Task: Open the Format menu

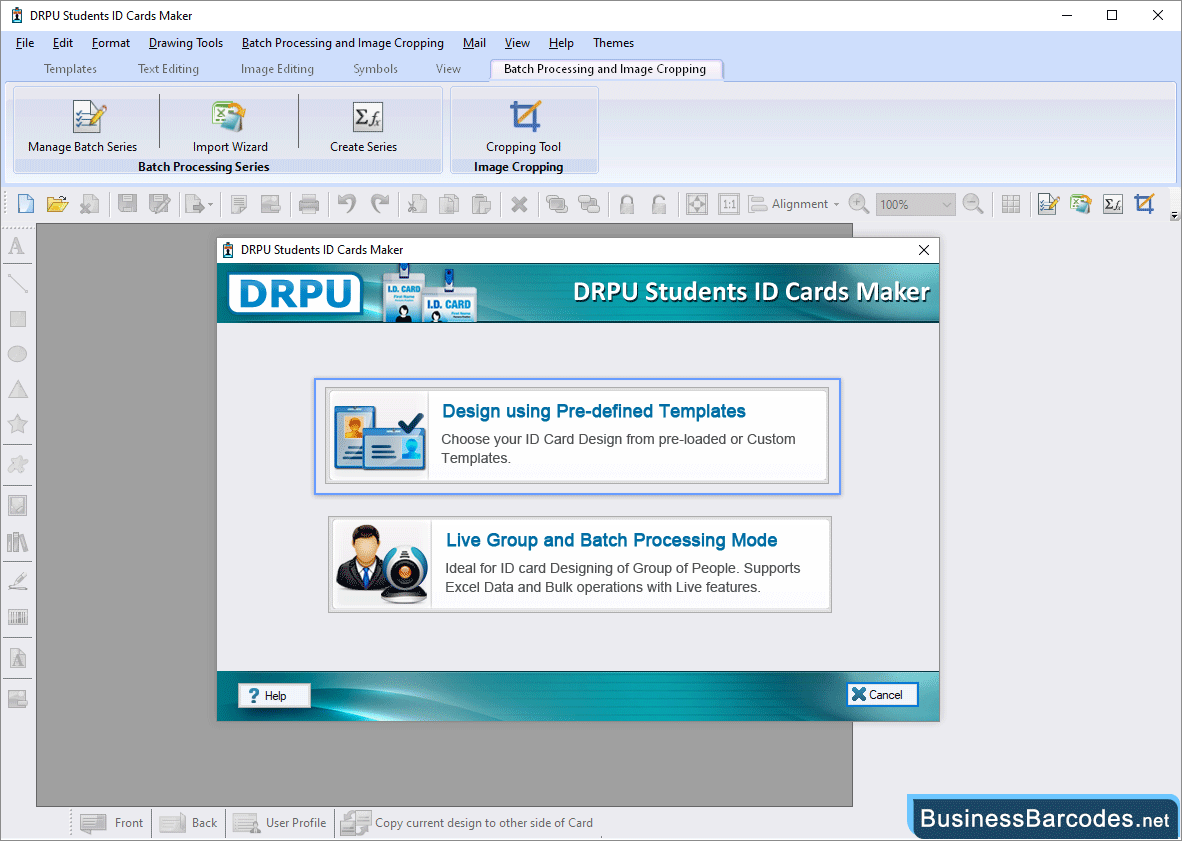Action: pyautogui.click(x=111, y=43)
